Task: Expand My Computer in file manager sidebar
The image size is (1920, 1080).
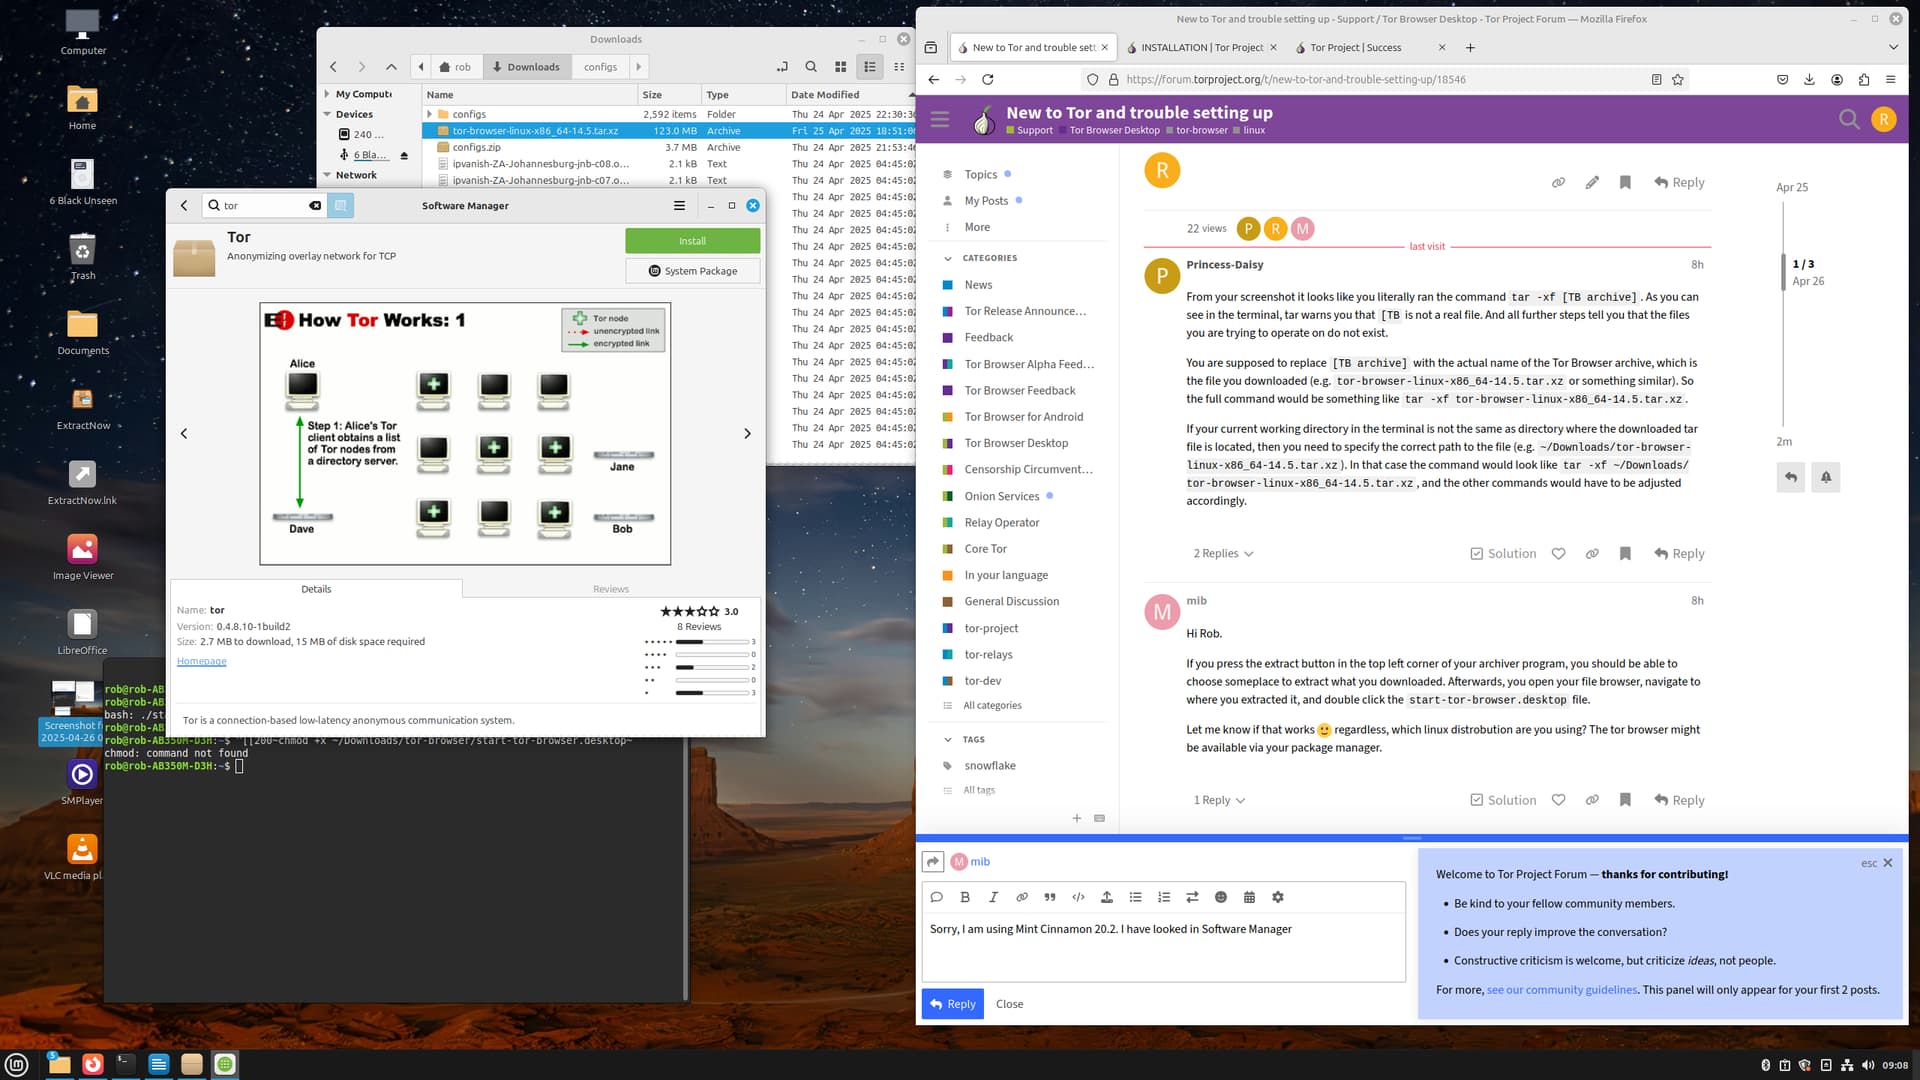Action: (327, 94)
